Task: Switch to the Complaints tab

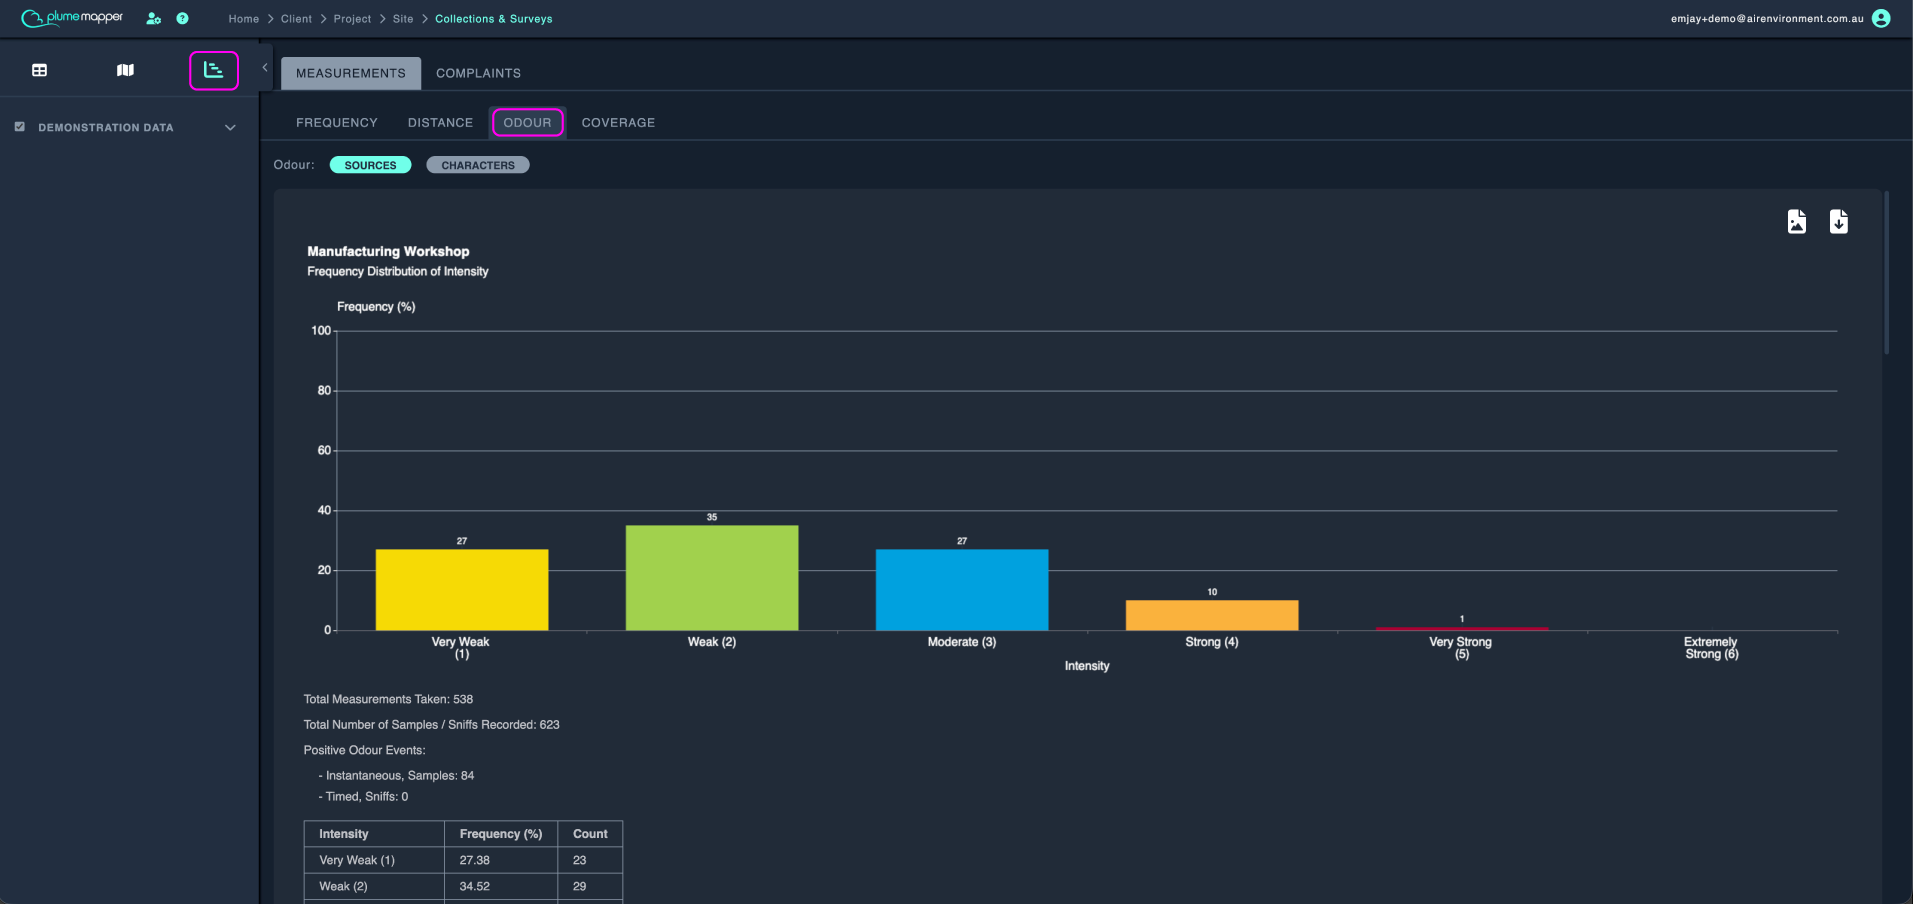Action: coord(478,73)
